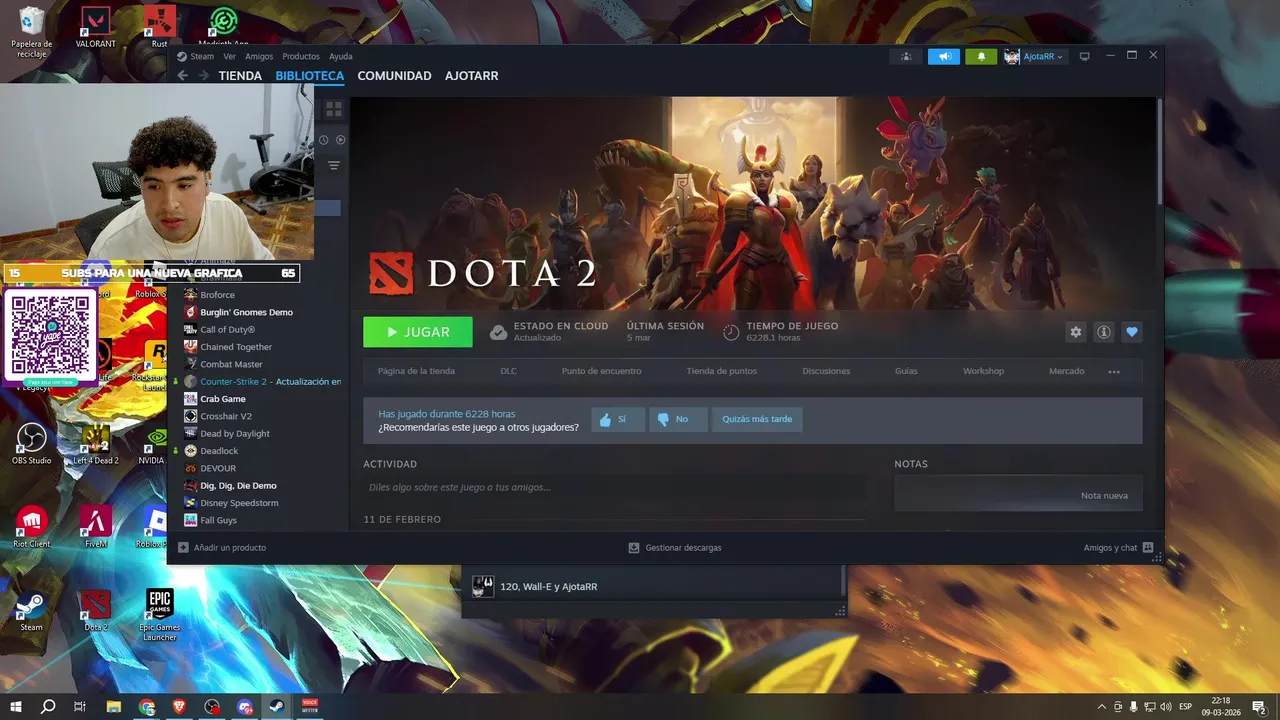The image size is (1280, 720).
Task: Open Brave browser from taskbar
Action: tap(180, 707)
